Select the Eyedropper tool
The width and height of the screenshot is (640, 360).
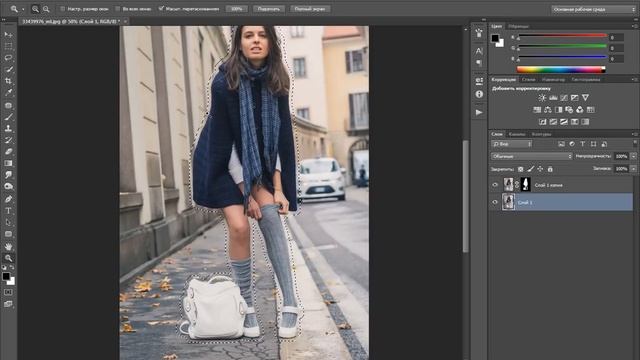coord(8,93)
